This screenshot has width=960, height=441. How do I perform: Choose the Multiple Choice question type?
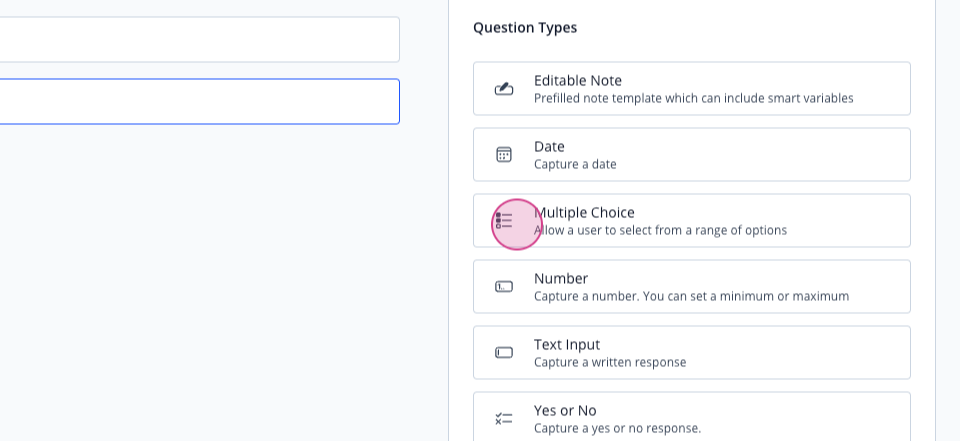coord(692,220)
